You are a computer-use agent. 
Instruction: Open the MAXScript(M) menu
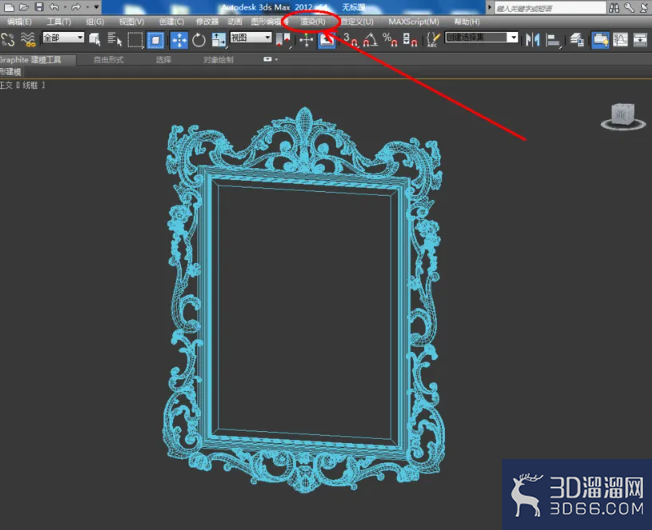click(414, 22)
